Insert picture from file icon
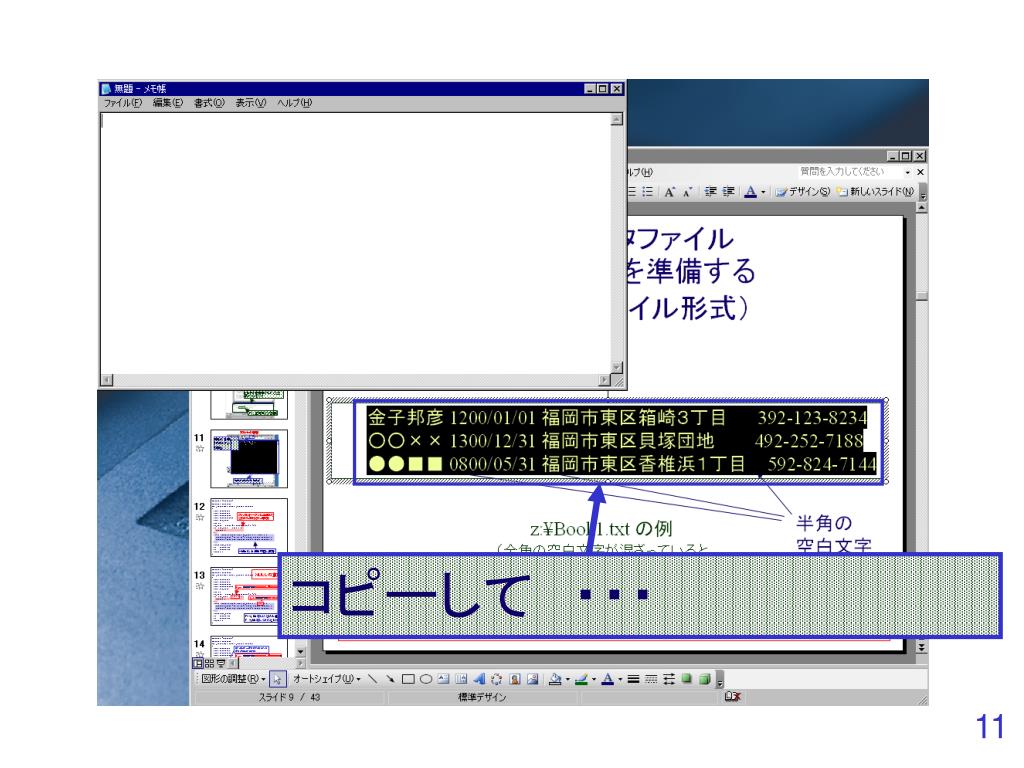 click(x=532, y=679)
